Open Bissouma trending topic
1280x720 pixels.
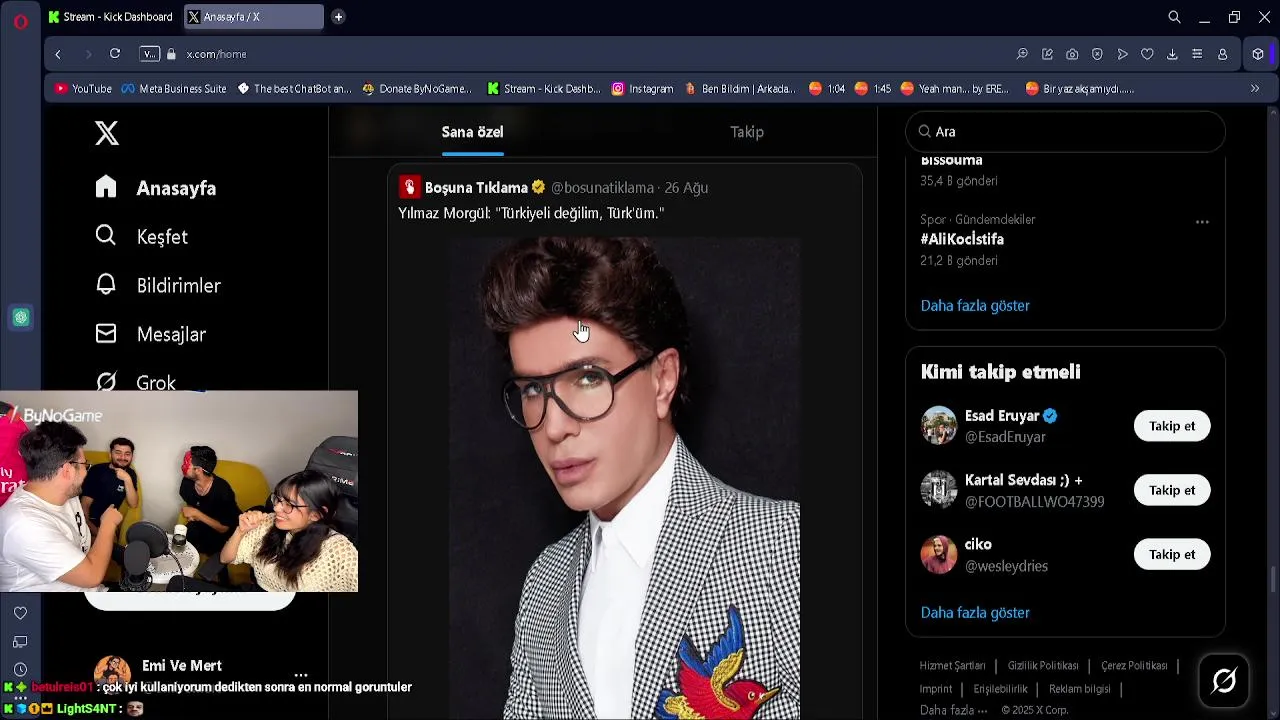click(951, 160)
